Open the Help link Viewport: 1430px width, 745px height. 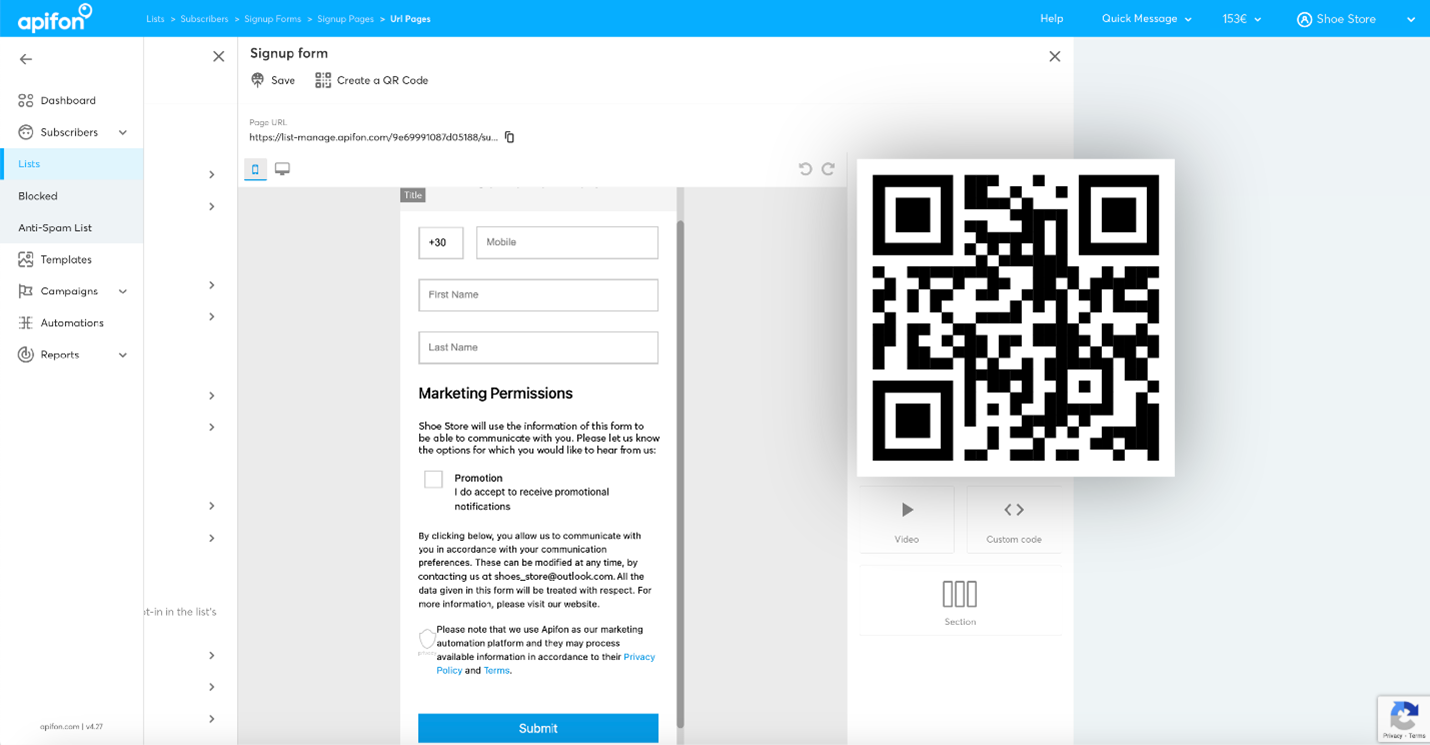(x=1052, y=19)
